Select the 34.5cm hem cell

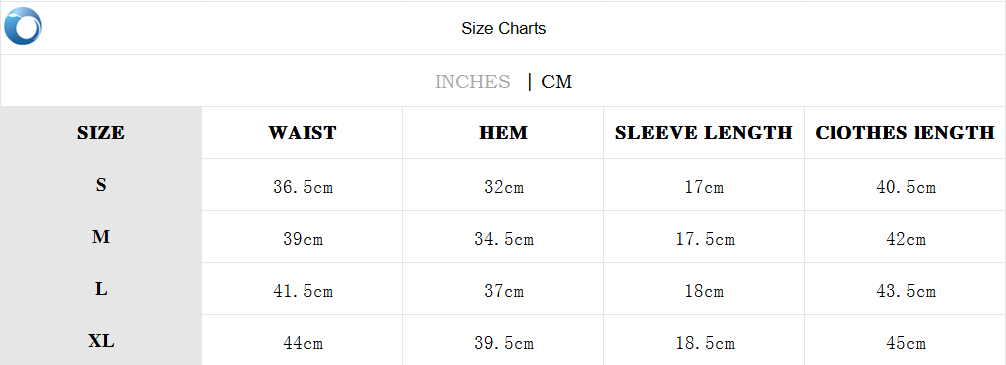(x=504, y=239)
